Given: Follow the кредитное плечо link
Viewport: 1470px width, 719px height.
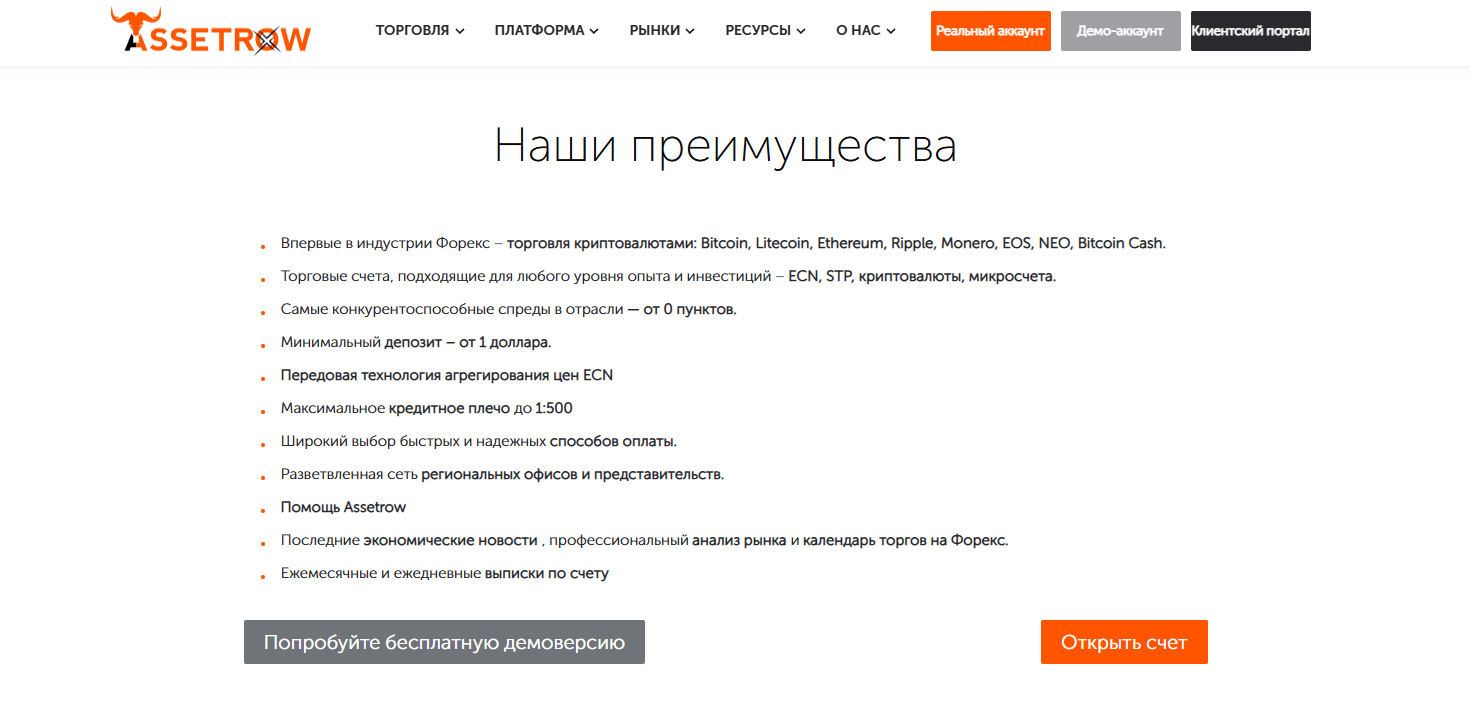Looking at the screenshot, I should 449,408.
